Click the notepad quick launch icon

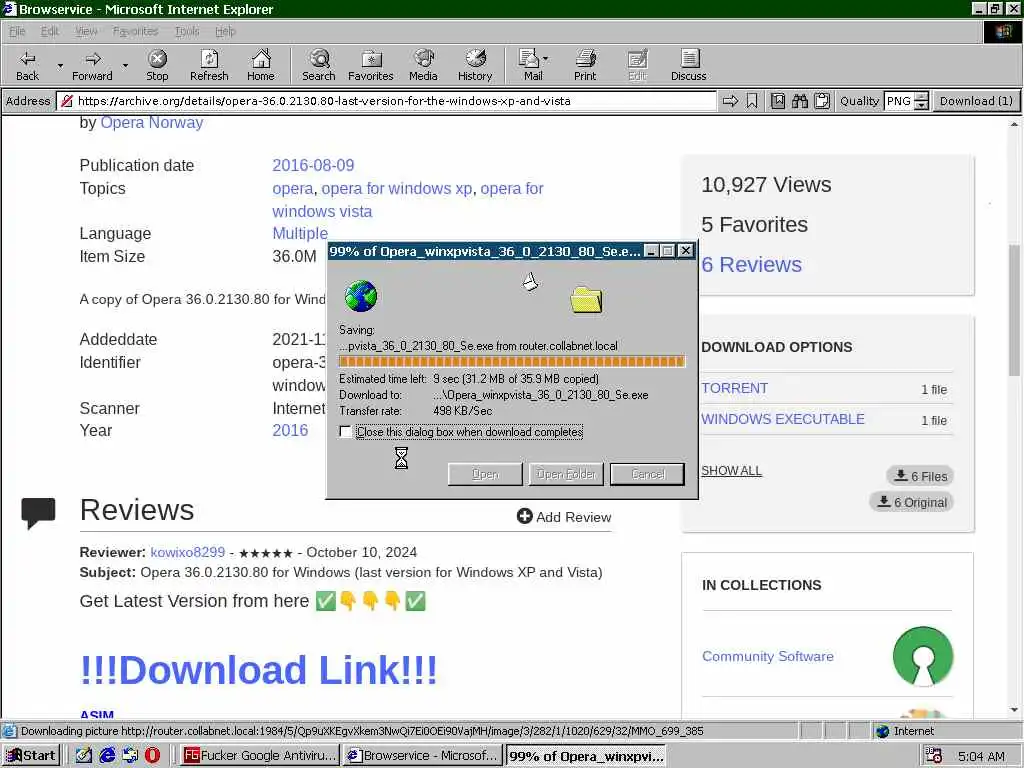tap(84, 755)
